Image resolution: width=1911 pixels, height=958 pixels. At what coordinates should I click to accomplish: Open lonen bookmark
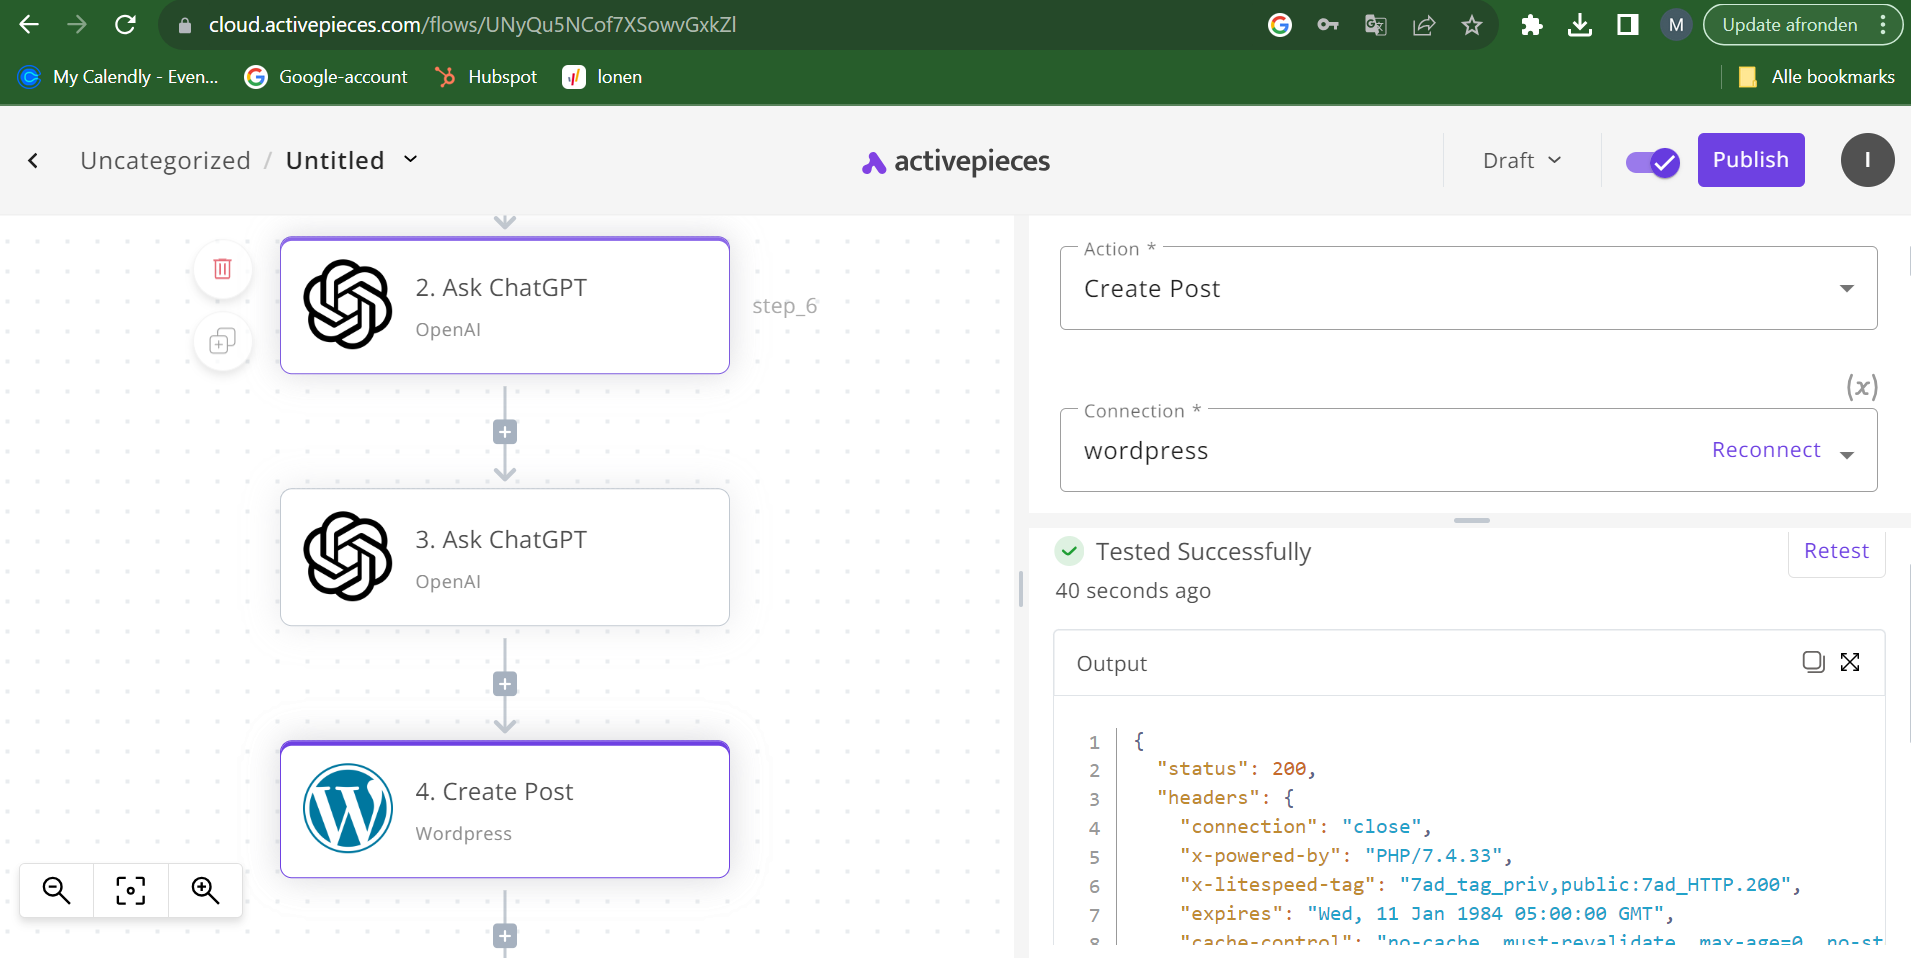tap(603, 77)
